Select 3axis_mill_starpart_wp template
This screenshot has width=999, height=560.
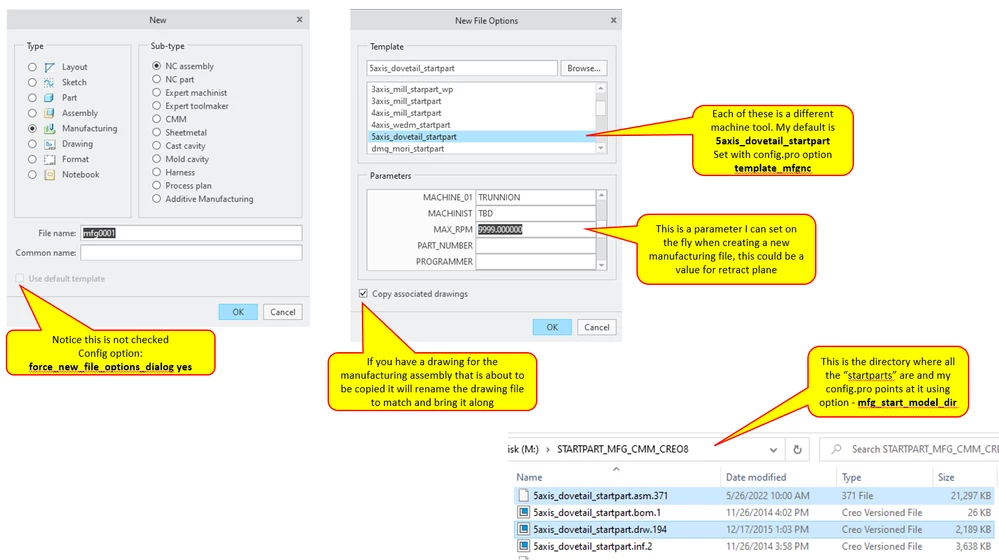pos(412,89)
